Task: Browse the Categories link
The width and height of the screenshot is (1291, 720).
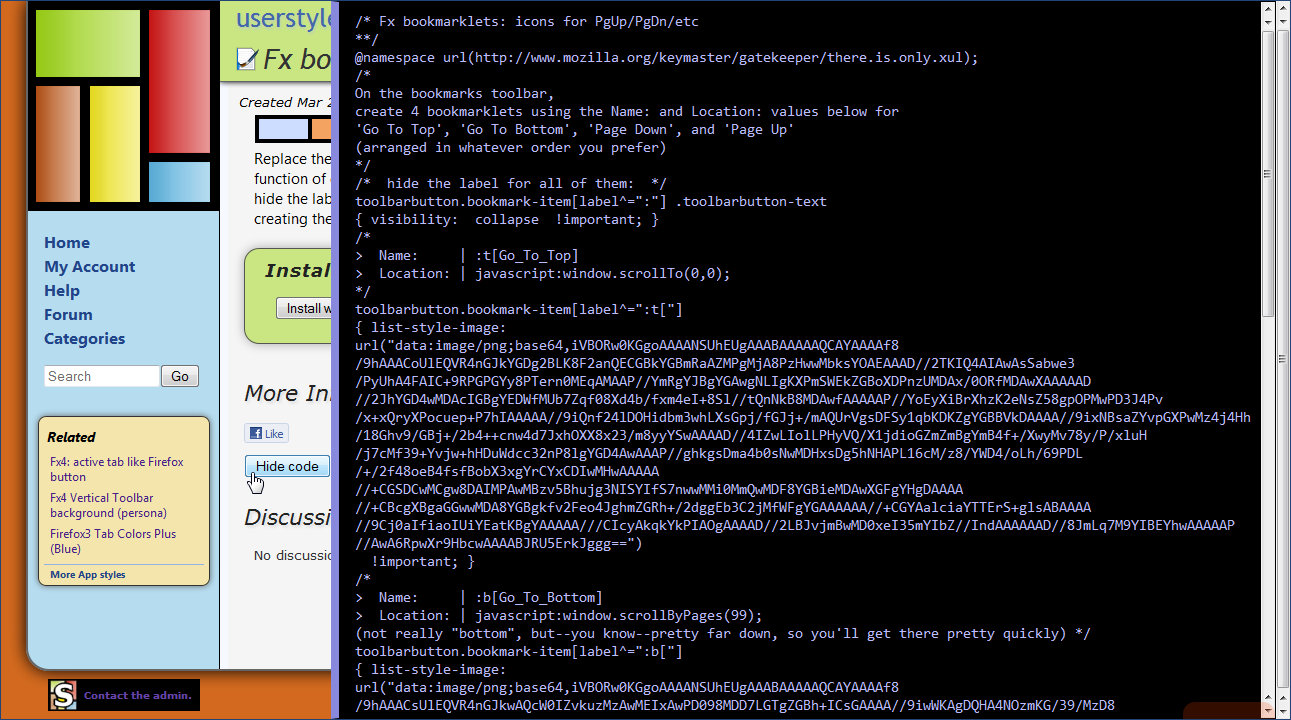Action: 84,339
